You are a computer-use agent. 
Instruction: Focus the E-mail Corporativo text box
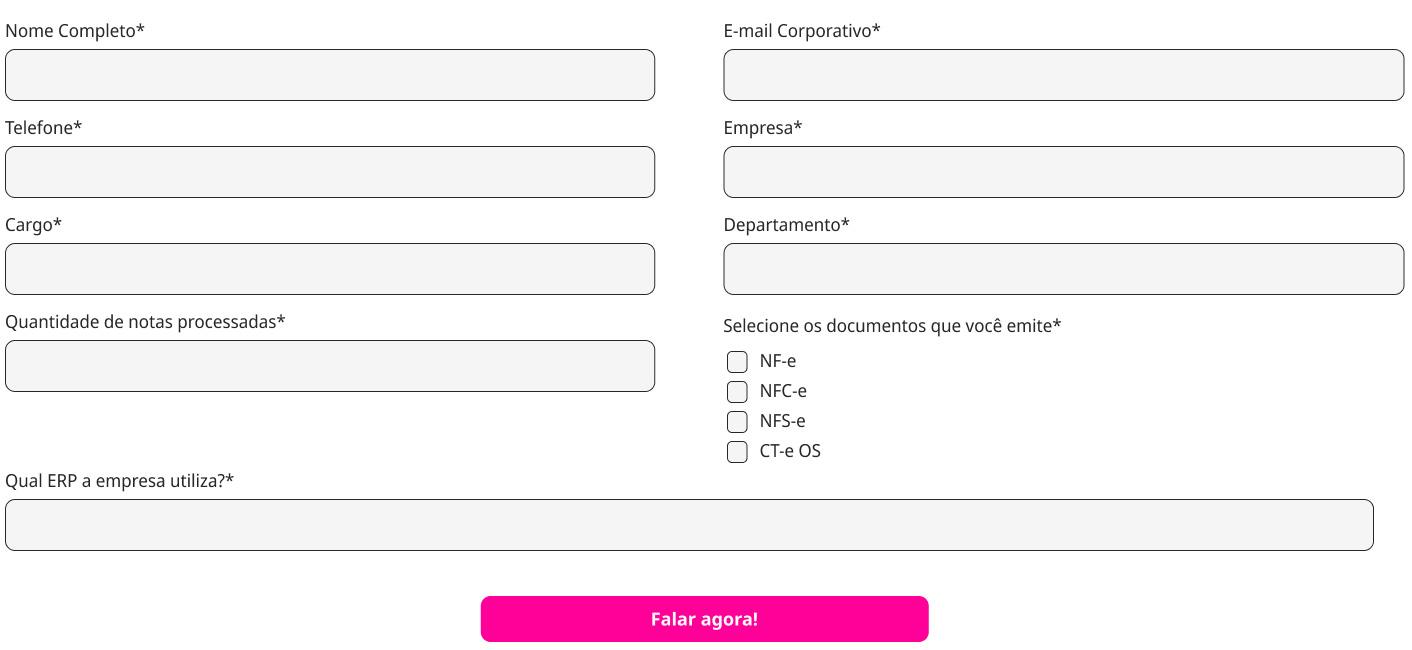(x=1063, y=75)
